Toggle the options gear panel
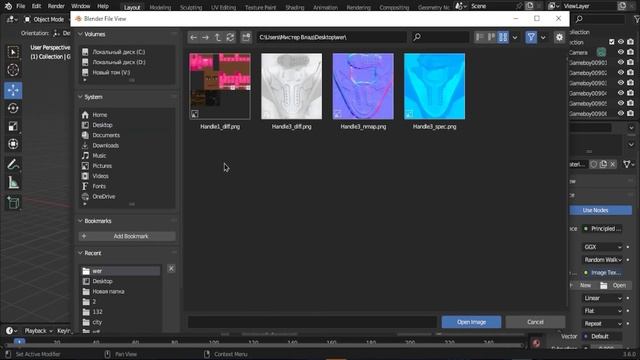The height and width of the screenshot is (360, 640). tap(559, 37)
